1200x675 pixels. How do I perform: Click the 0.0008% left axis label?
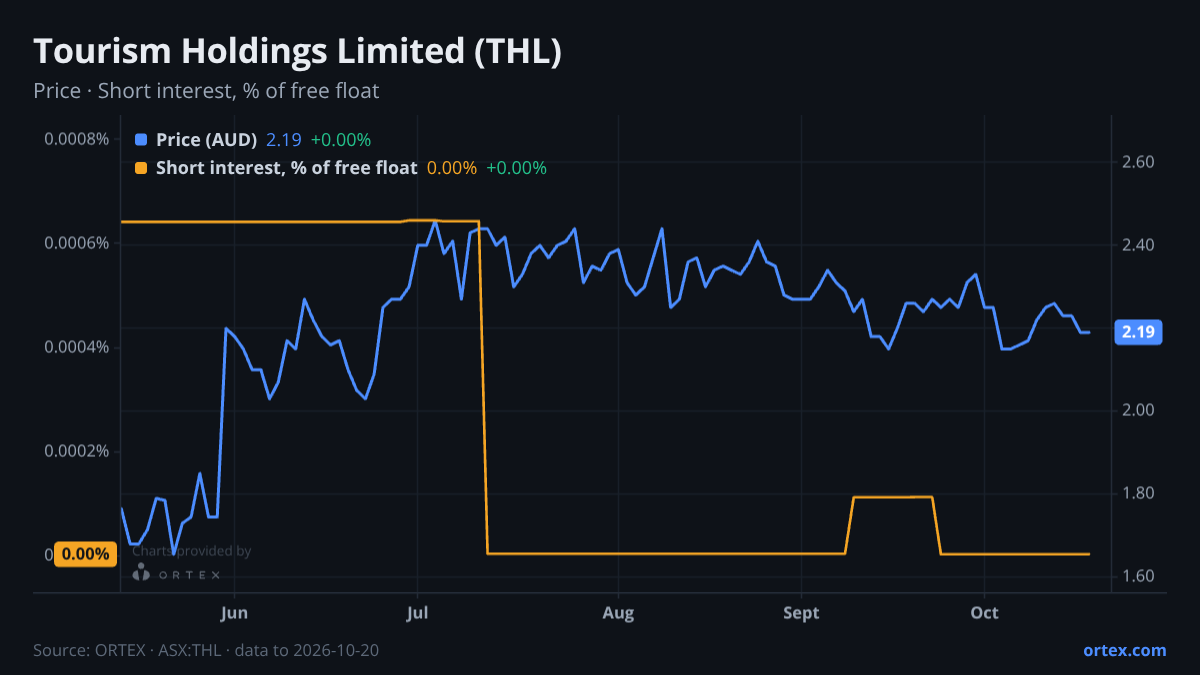(77, 138)
